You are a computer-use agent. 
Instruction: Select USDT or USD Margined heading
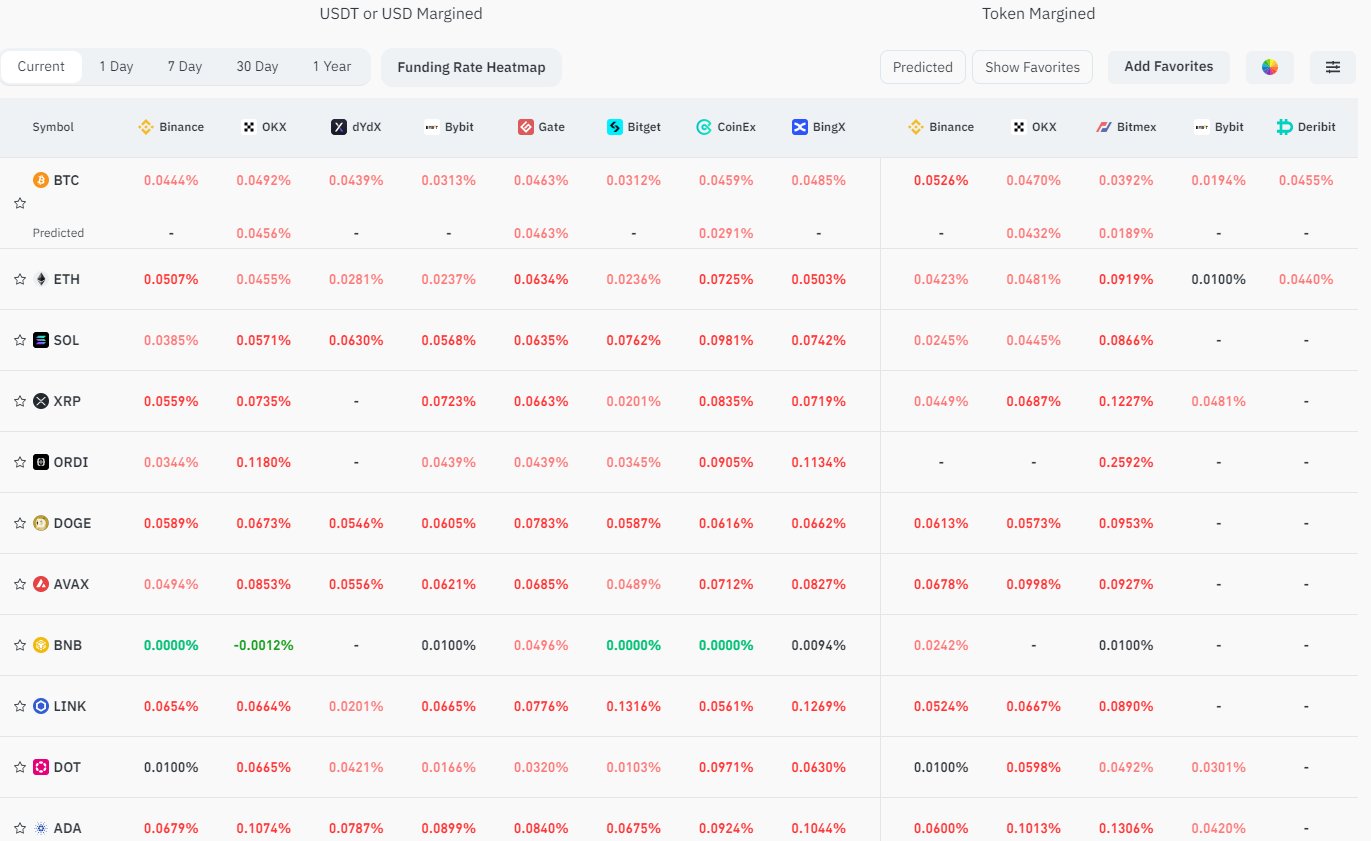tap(401, 14)
